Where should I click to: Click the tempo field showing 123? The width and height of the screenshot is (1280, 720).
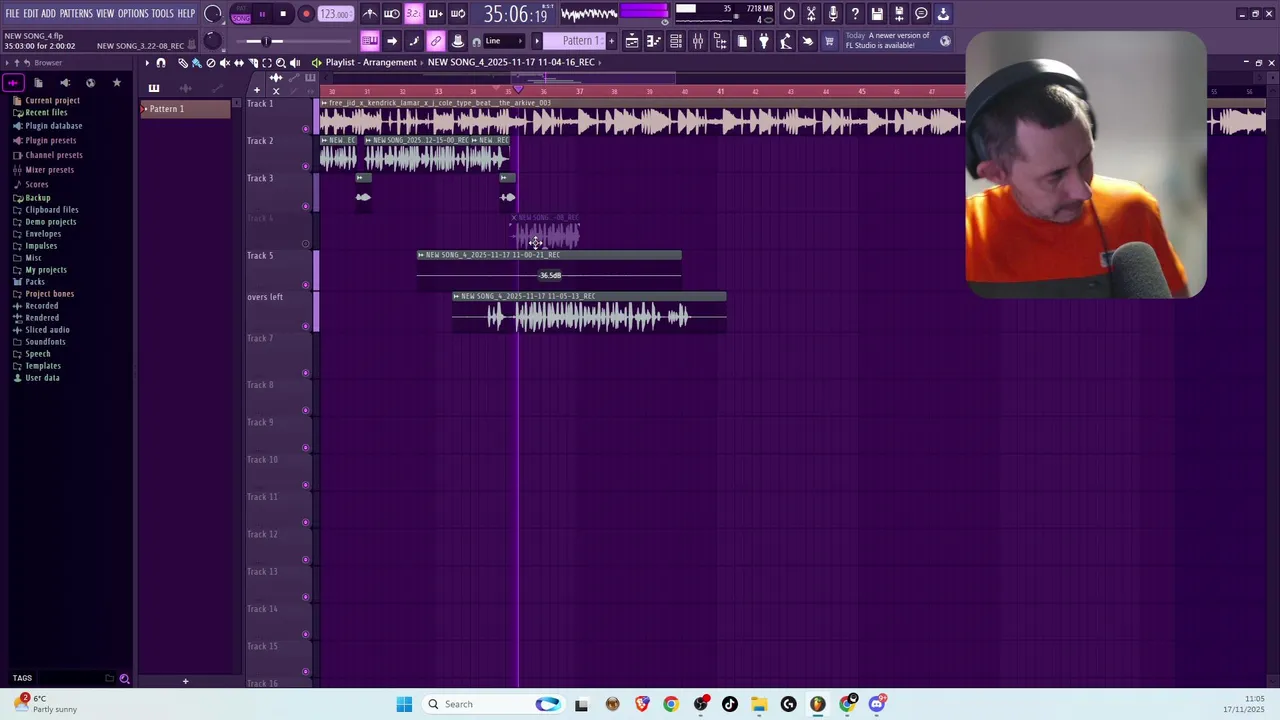335,14
